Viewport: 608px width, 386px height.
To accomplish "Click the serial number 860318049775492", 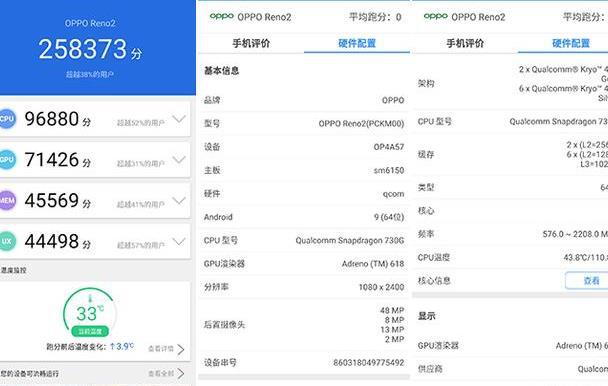I will (368, 362).
